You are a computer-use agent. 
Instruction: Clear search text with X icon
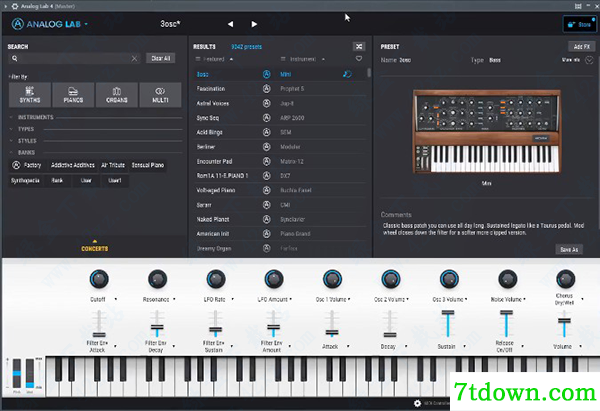134,59
